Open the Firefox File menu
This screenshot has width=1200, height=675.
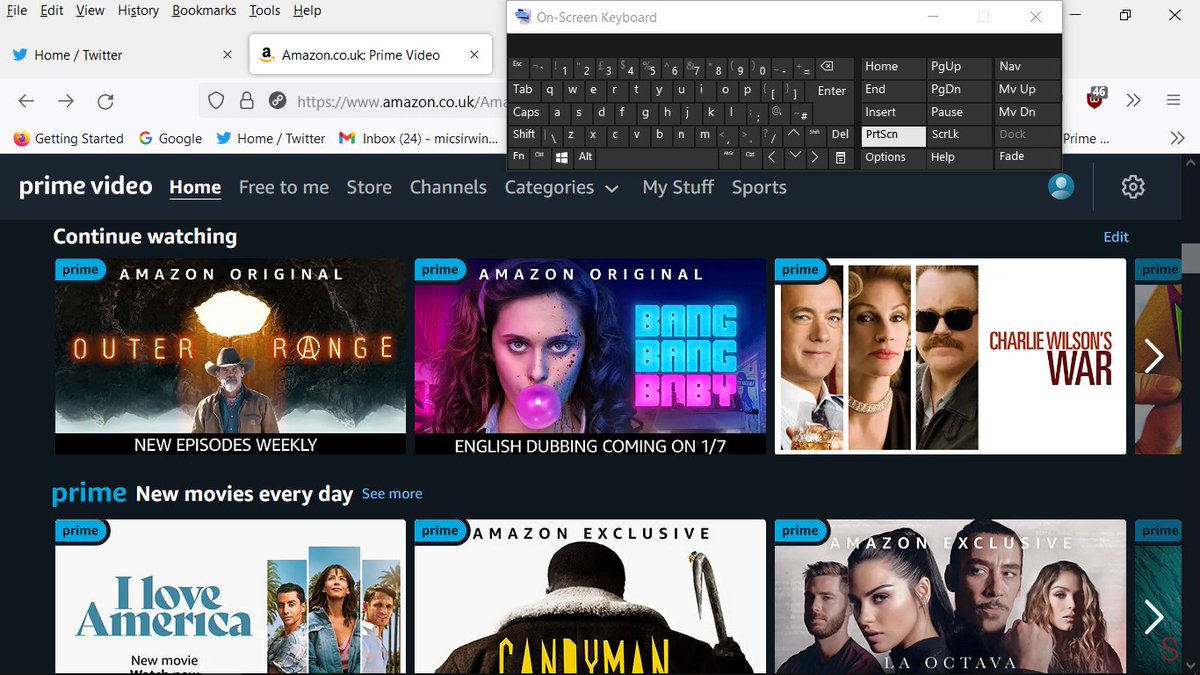coord(16,10)
